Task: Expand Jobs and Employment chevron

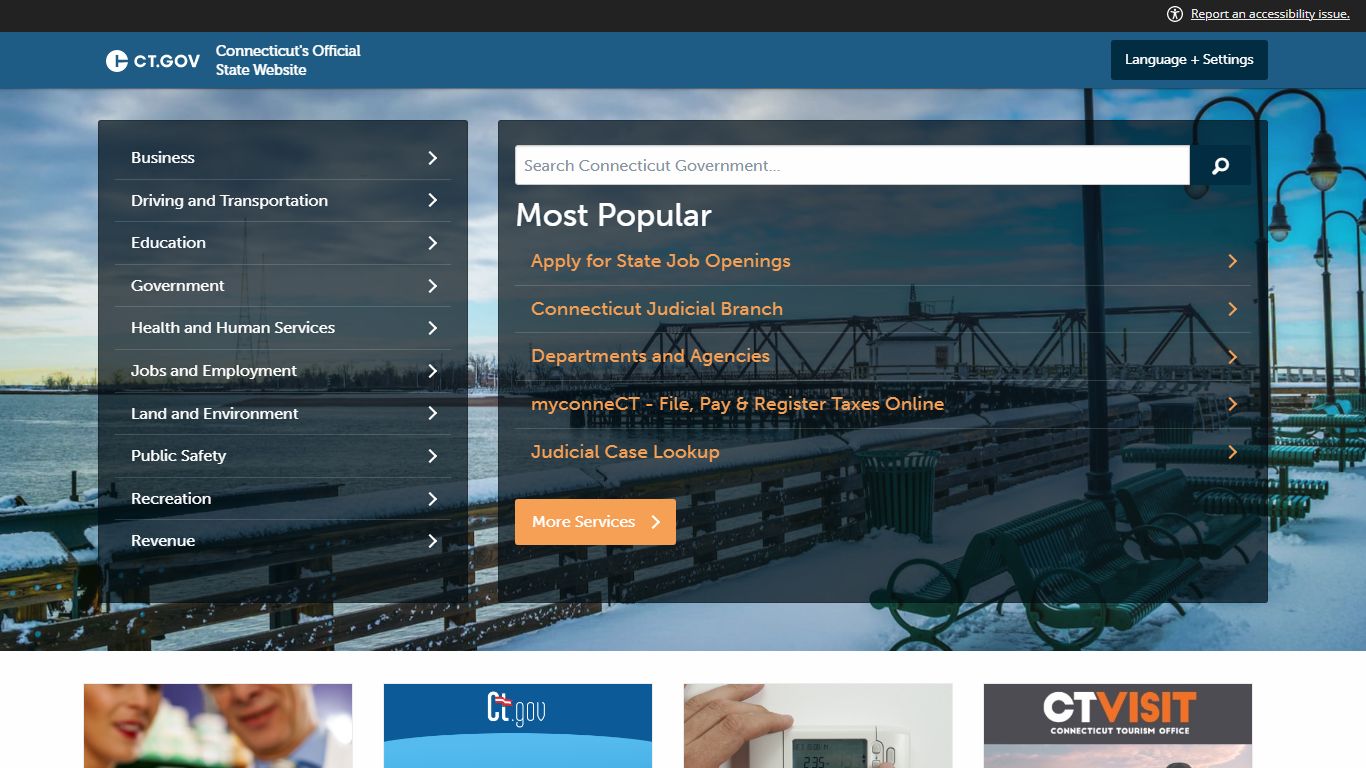Action: tap(433, 371)
